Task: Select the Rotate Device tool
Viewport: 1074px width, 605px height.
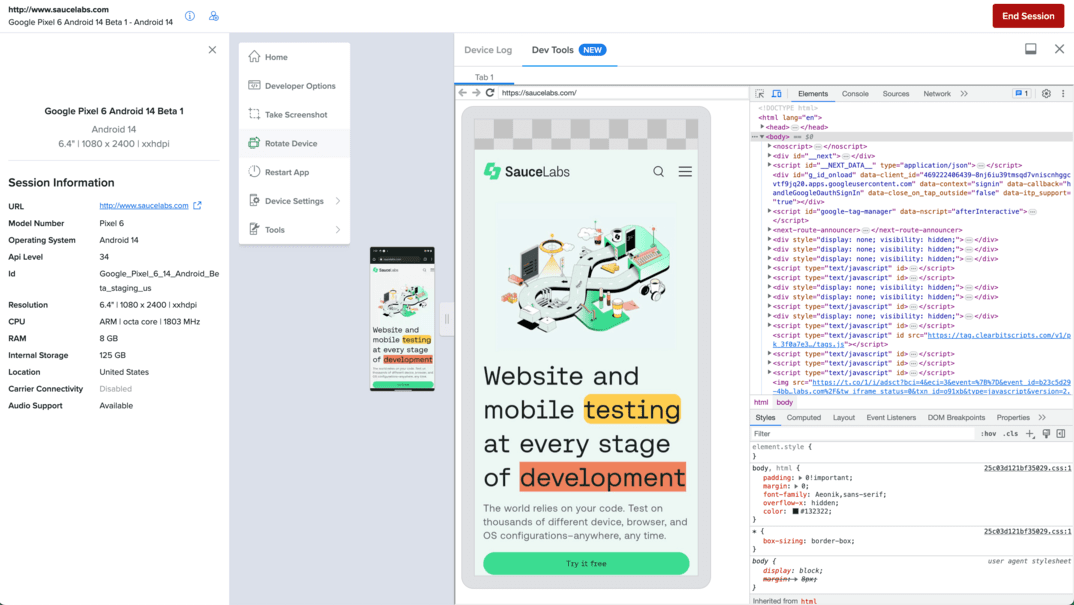Action: 294,144
